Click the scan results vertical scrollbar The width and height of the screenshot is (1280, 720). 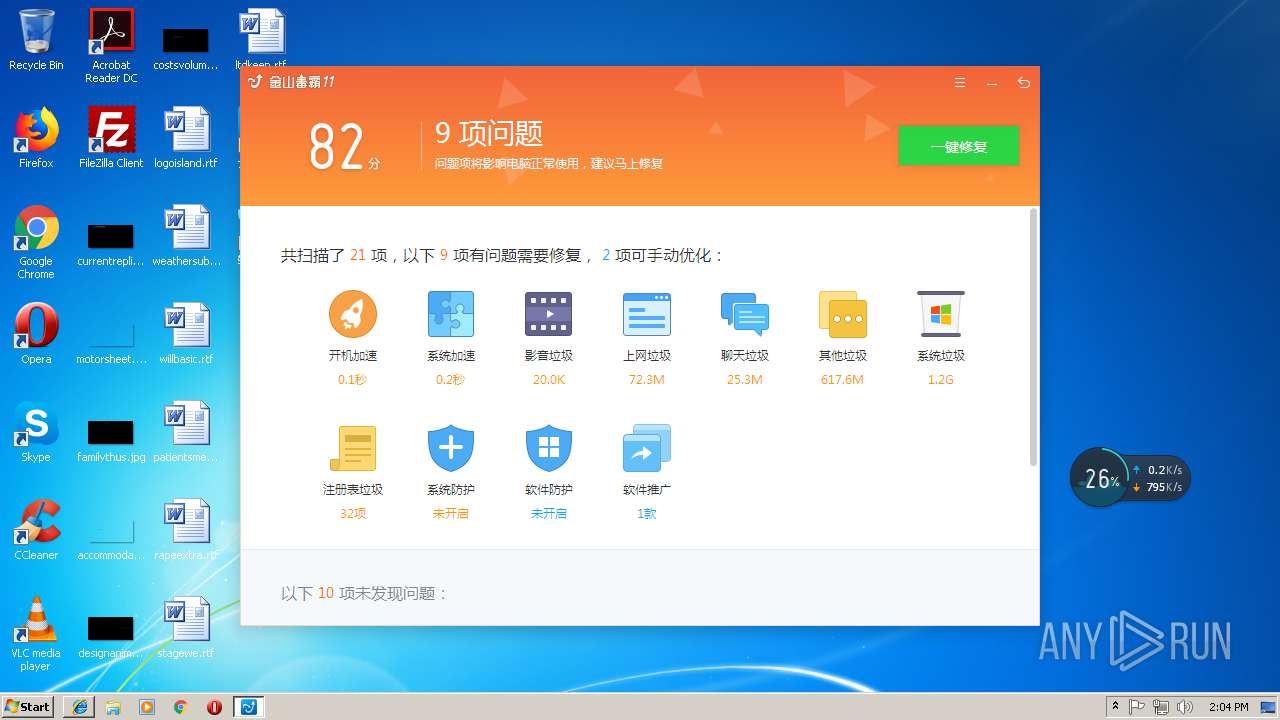click(x=1033, y=337)
